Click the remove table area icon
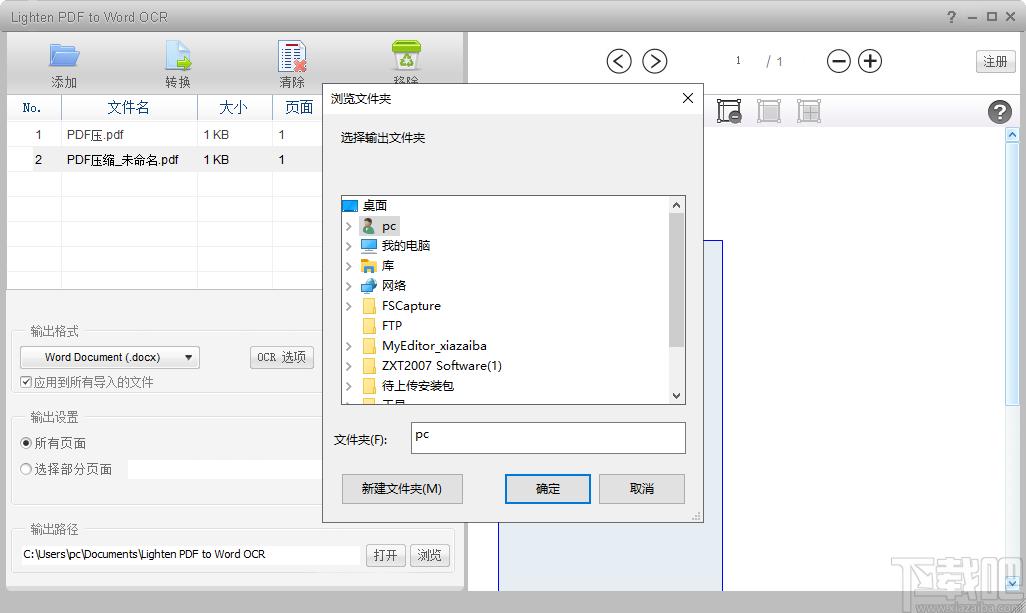 pyautogui.click(x=729, y=111)
